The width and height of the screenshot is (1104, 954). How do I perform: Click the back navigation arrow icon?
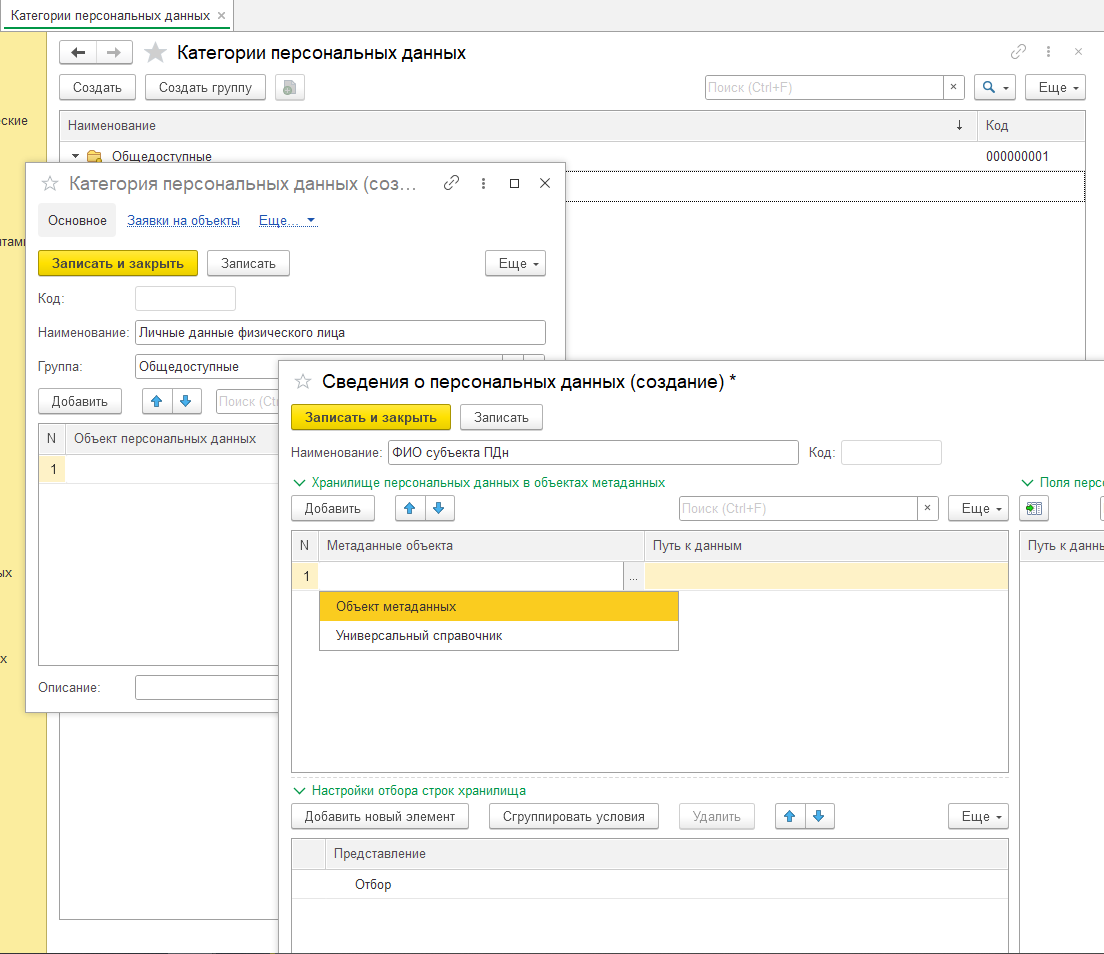point(78,53)
